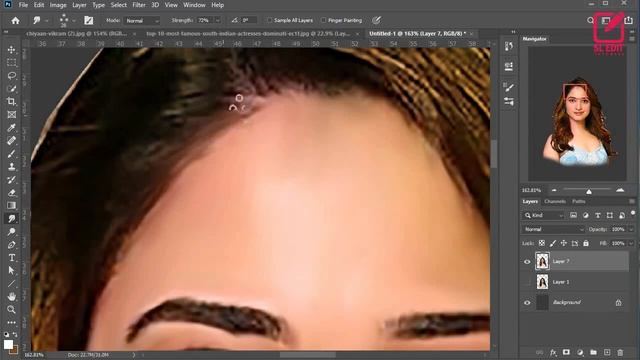
Task: Select the Eraser tool
Action: (11, 193)
